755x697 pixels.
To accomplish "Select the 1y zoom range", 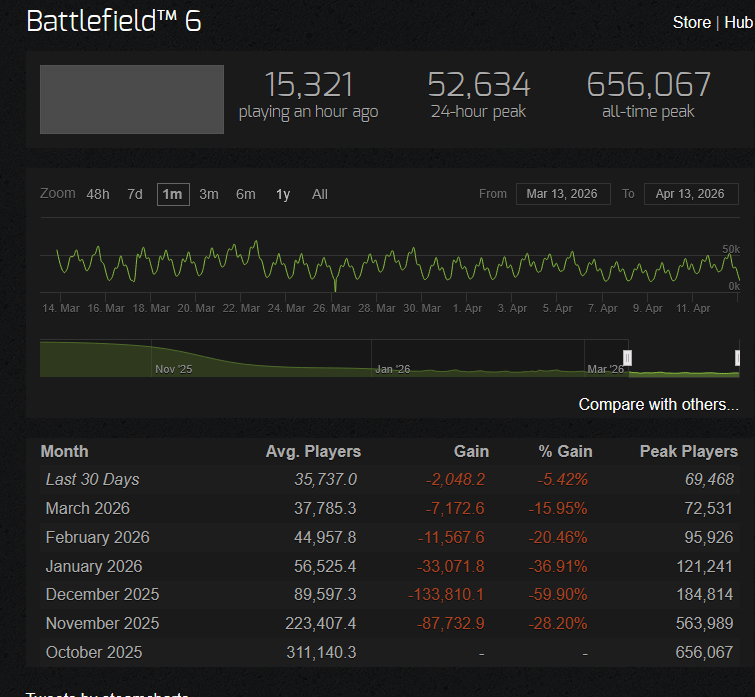I will (x=283, y=194).
